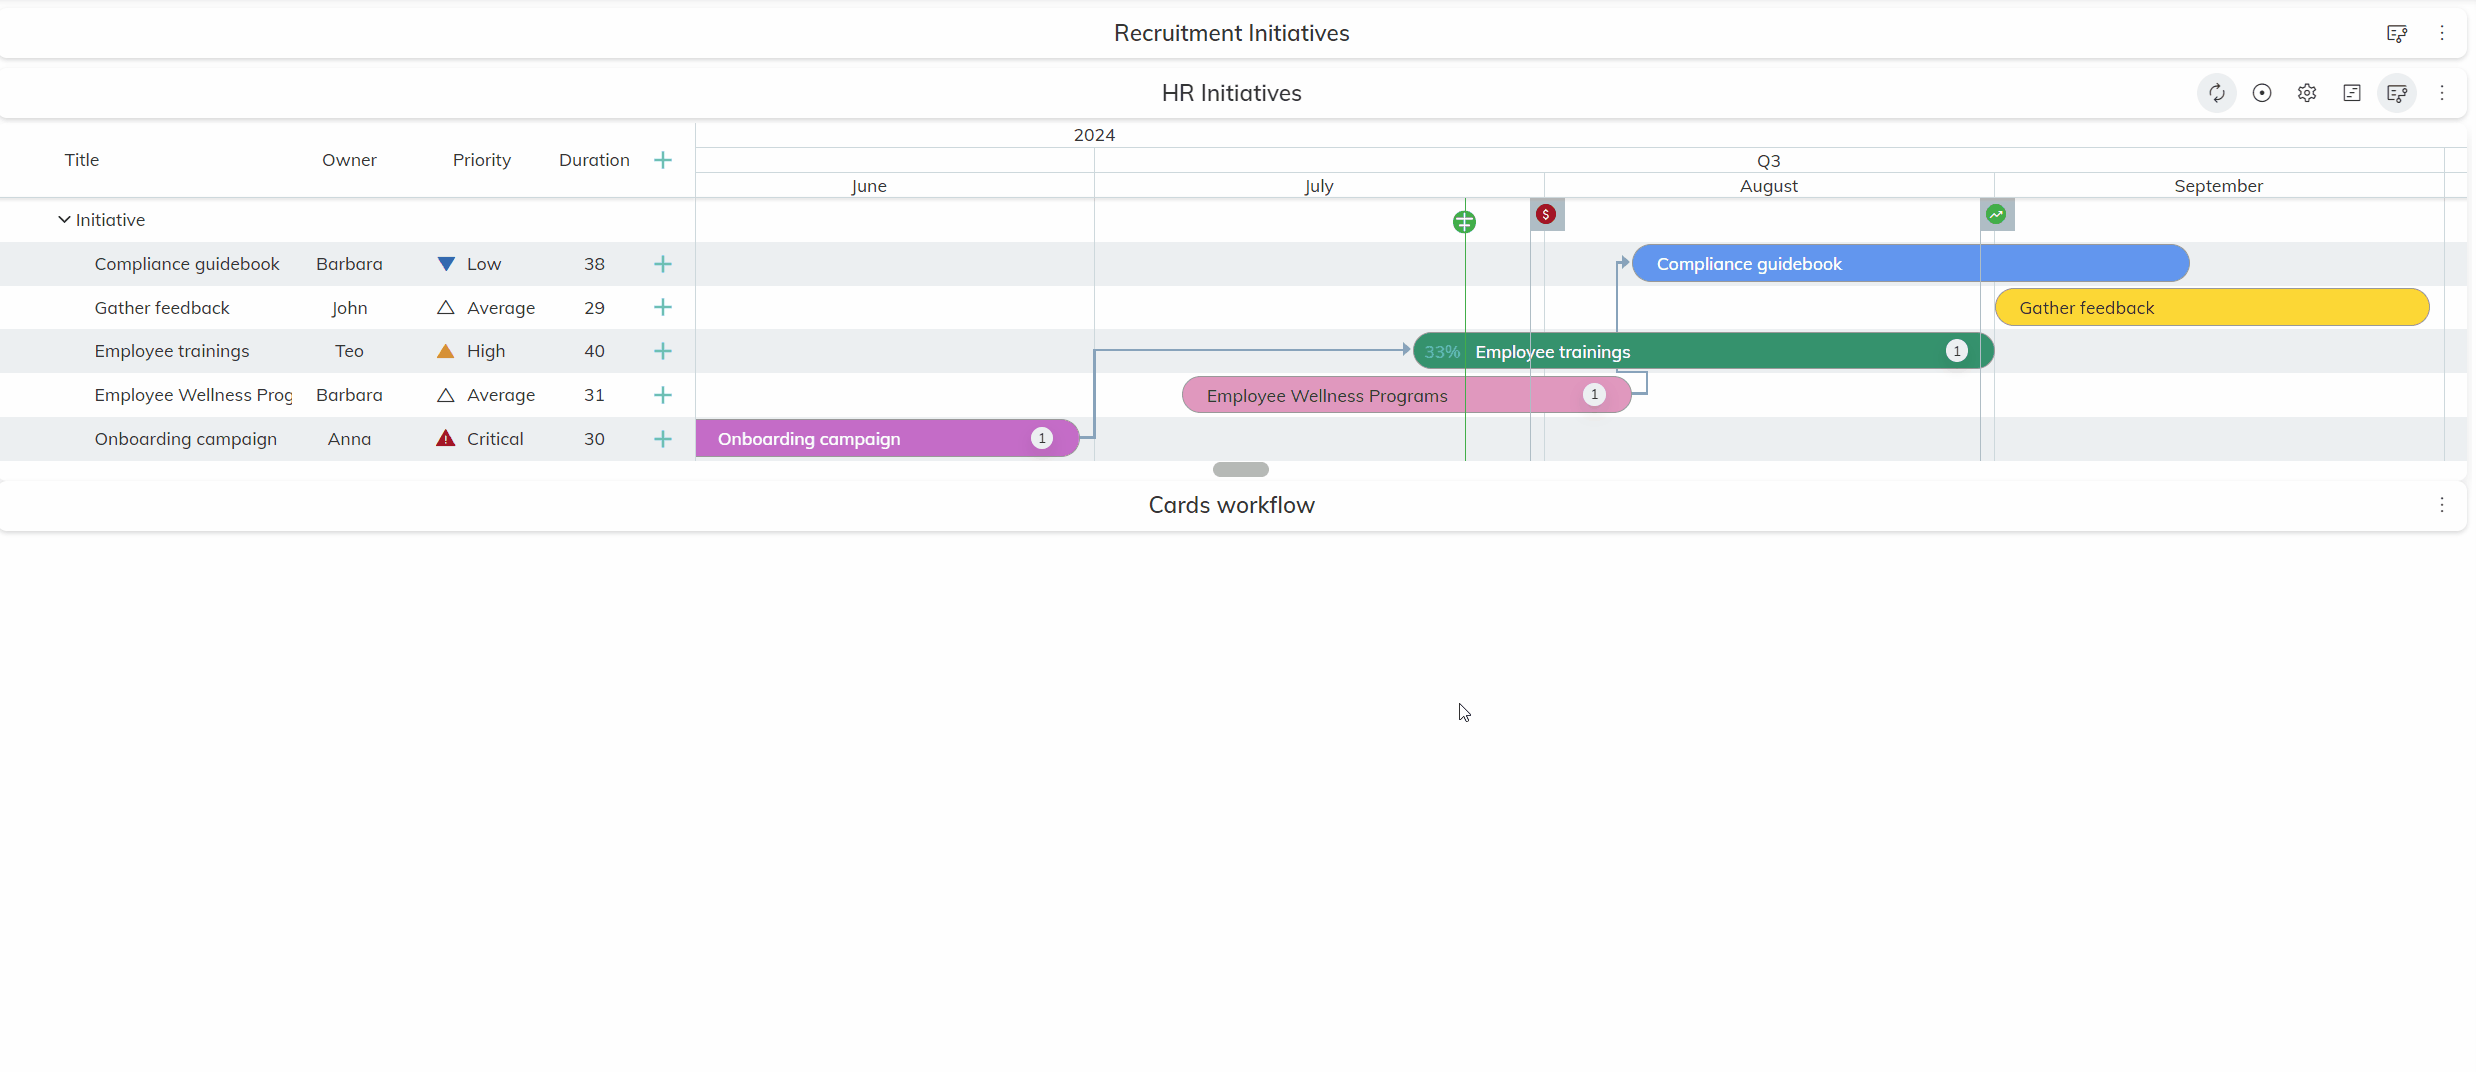
Task: Click Gather feedback title cell
Action: pos(162,308)
